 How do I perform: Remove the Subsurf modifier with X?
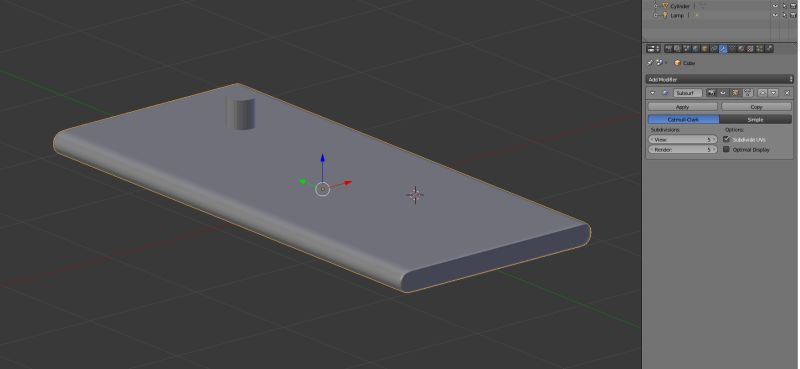tap(787, 93)
